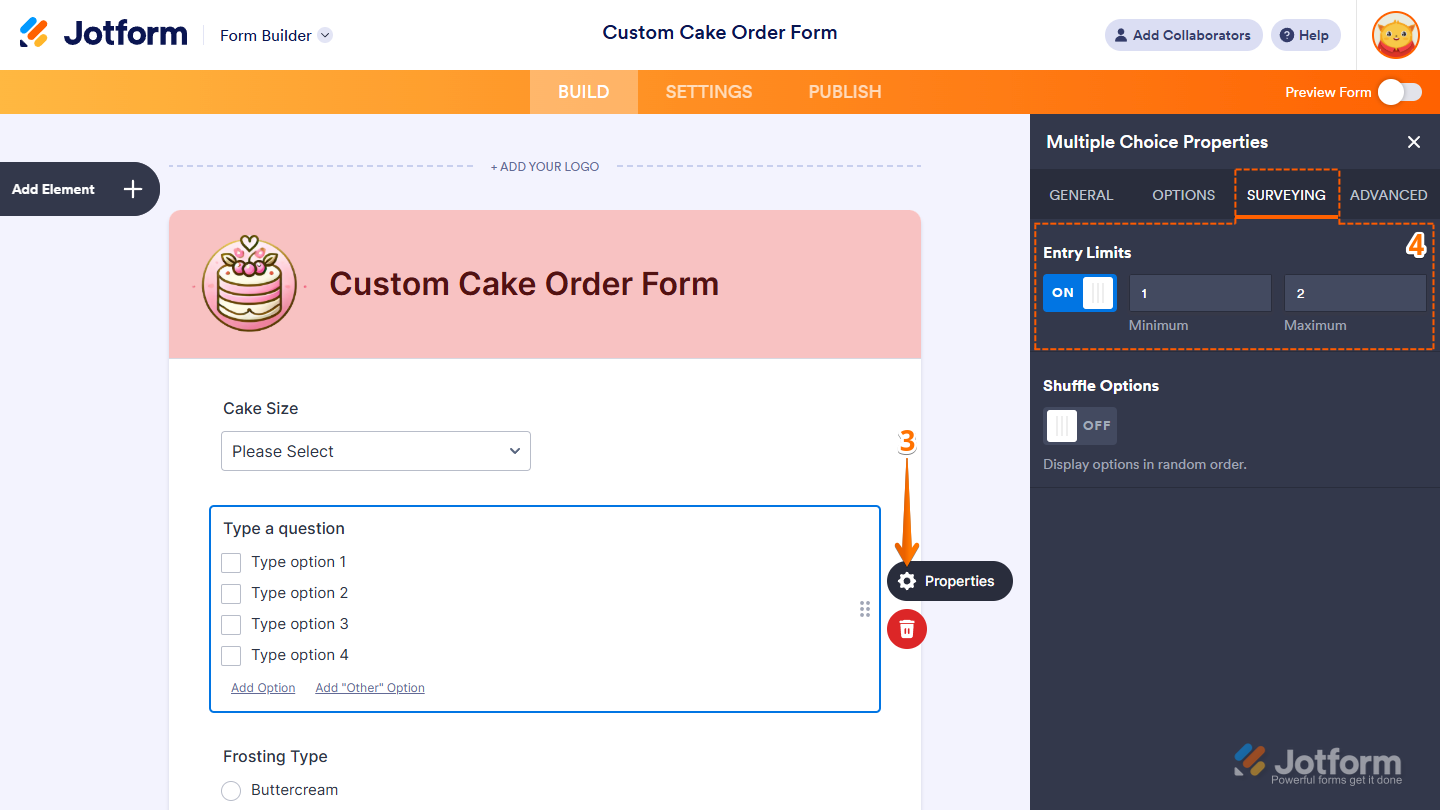Open the OPTIONS properties tab
Viewport: 1440px width, 810px height.
(1184, 195)
